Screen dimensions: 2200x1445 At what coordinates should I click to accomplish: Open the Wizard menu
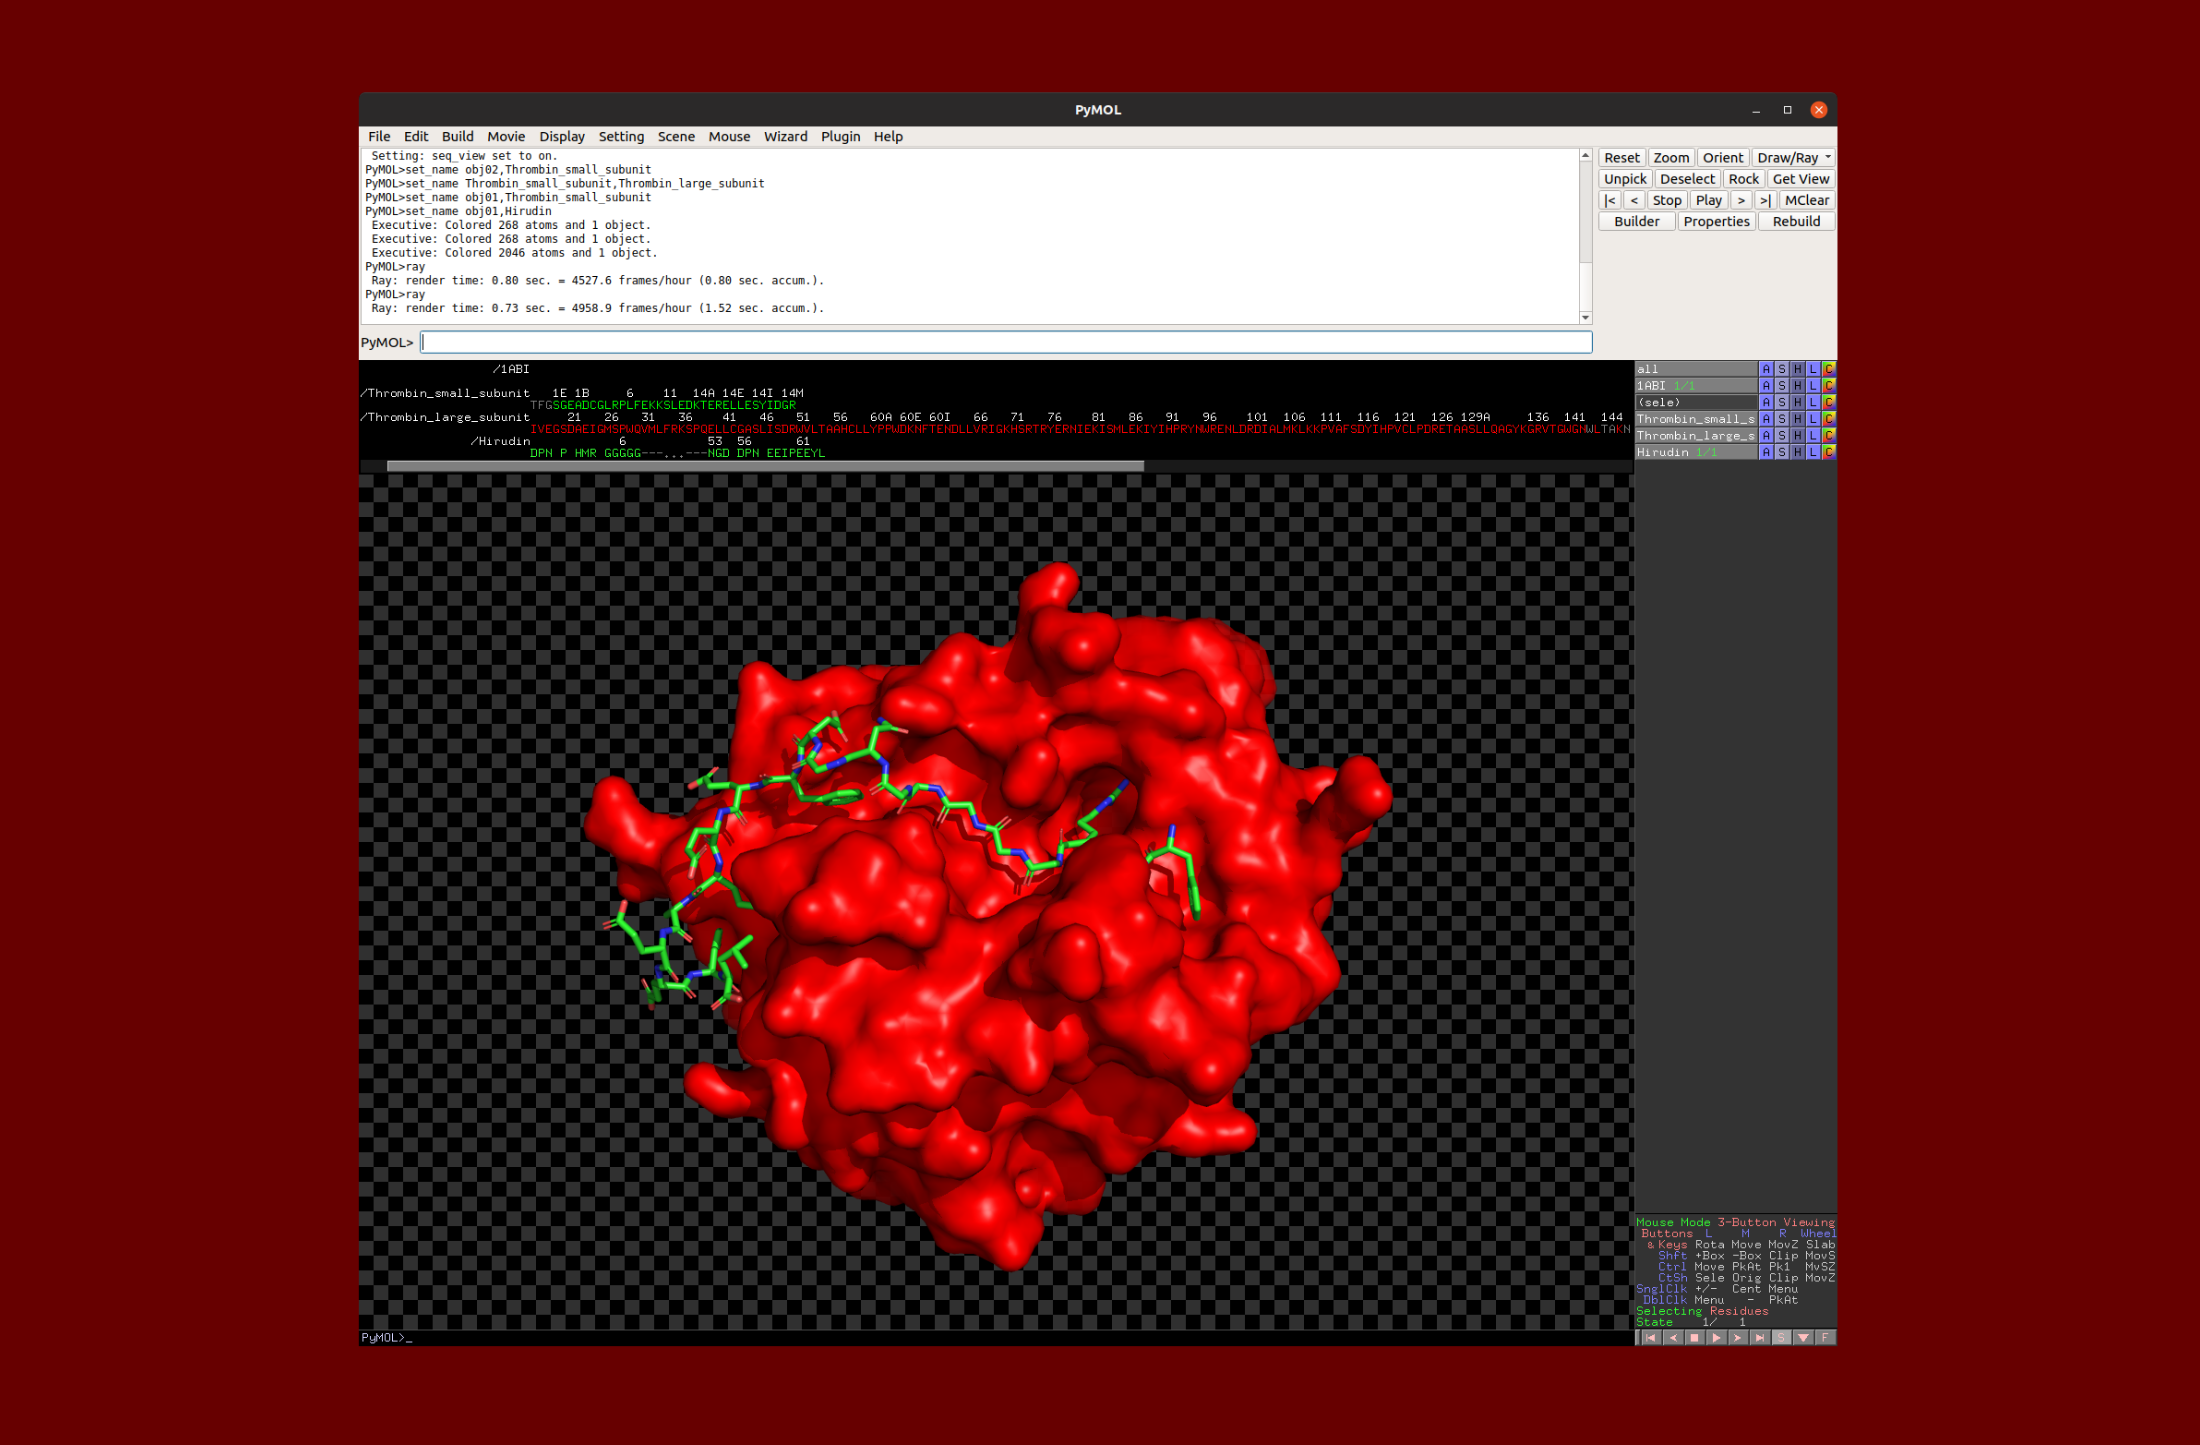[785, 137]
